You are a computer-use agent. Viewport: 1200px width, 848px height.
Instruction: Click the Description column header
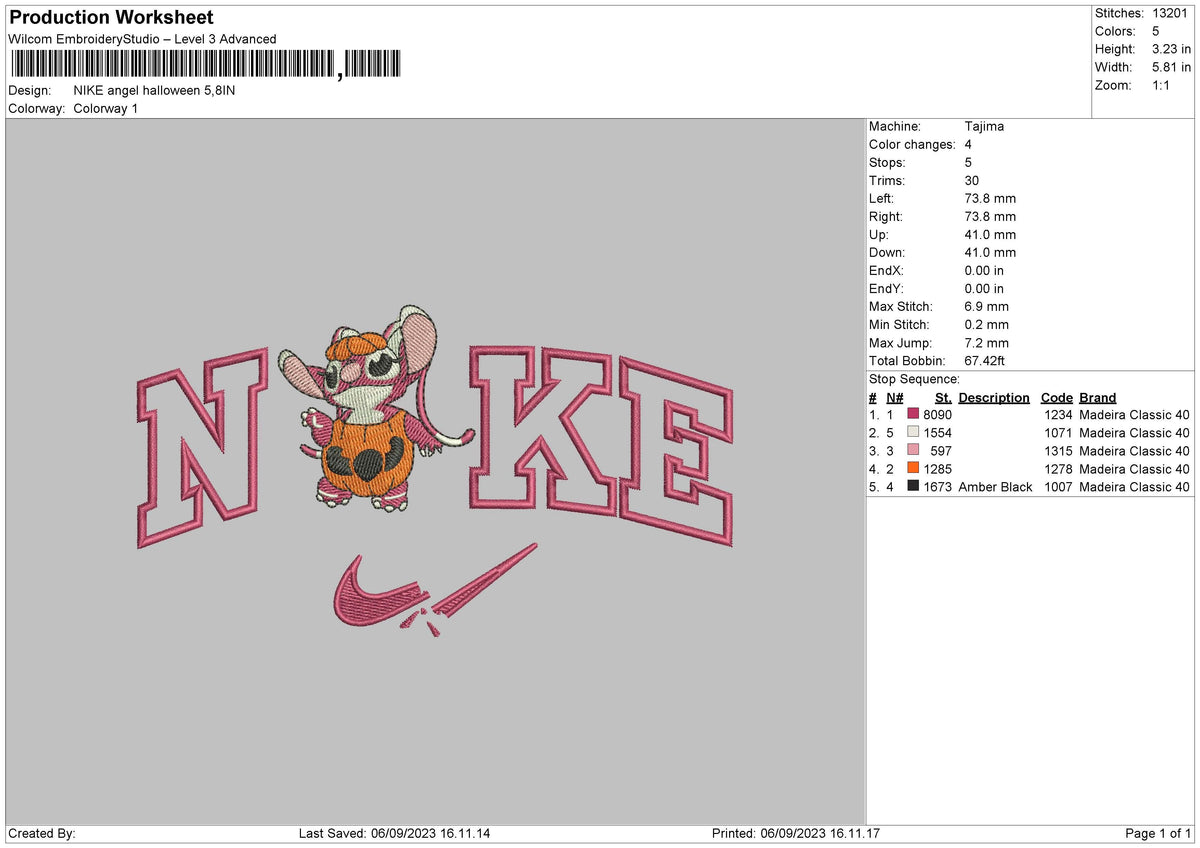tap(995, 397)
